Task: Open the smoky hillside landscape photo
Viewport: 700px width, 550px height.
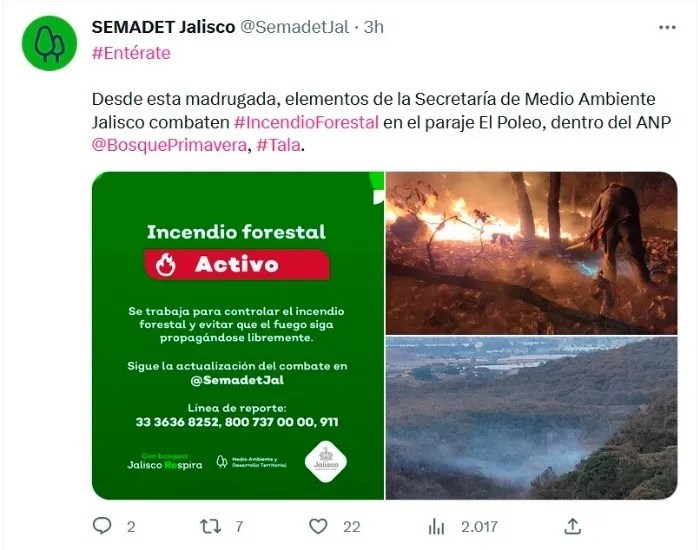Action: coord(532,418)
